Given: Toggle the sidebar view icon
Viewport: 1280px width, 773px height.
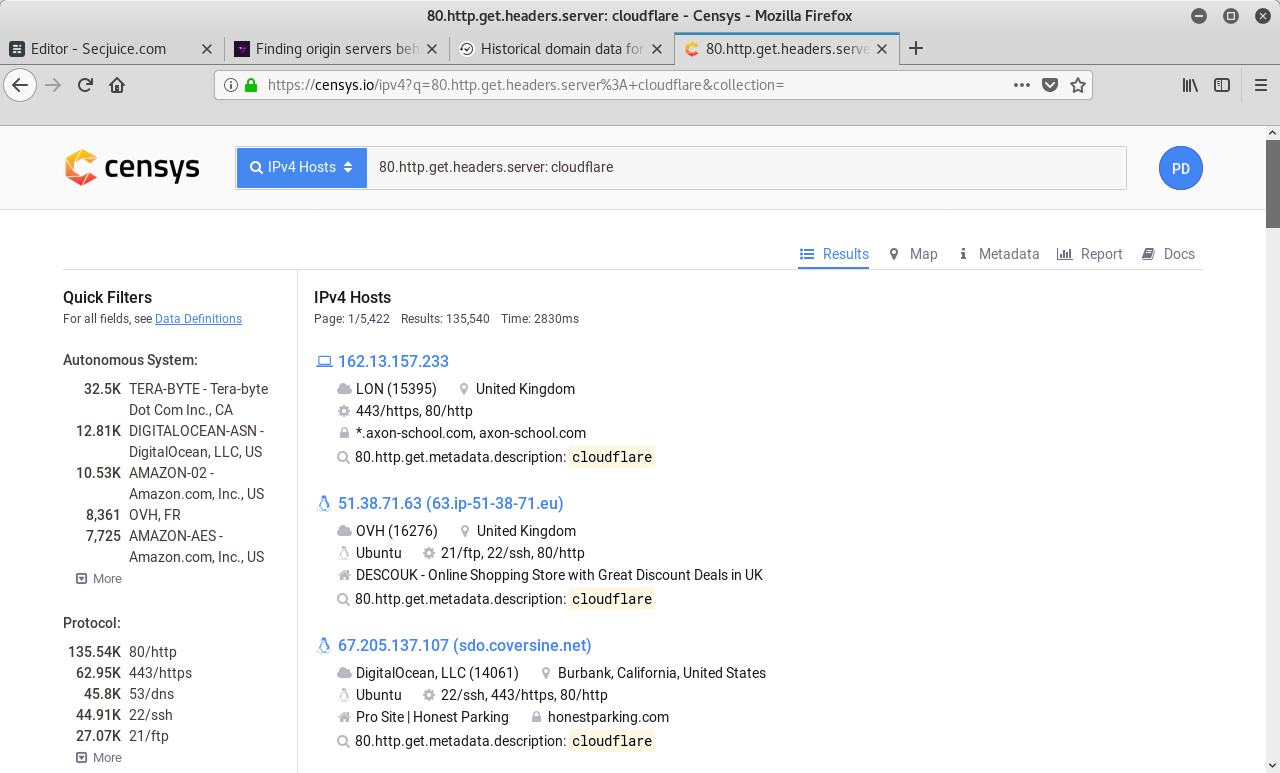Looking at the screenshot, I should pos(1222,85).
